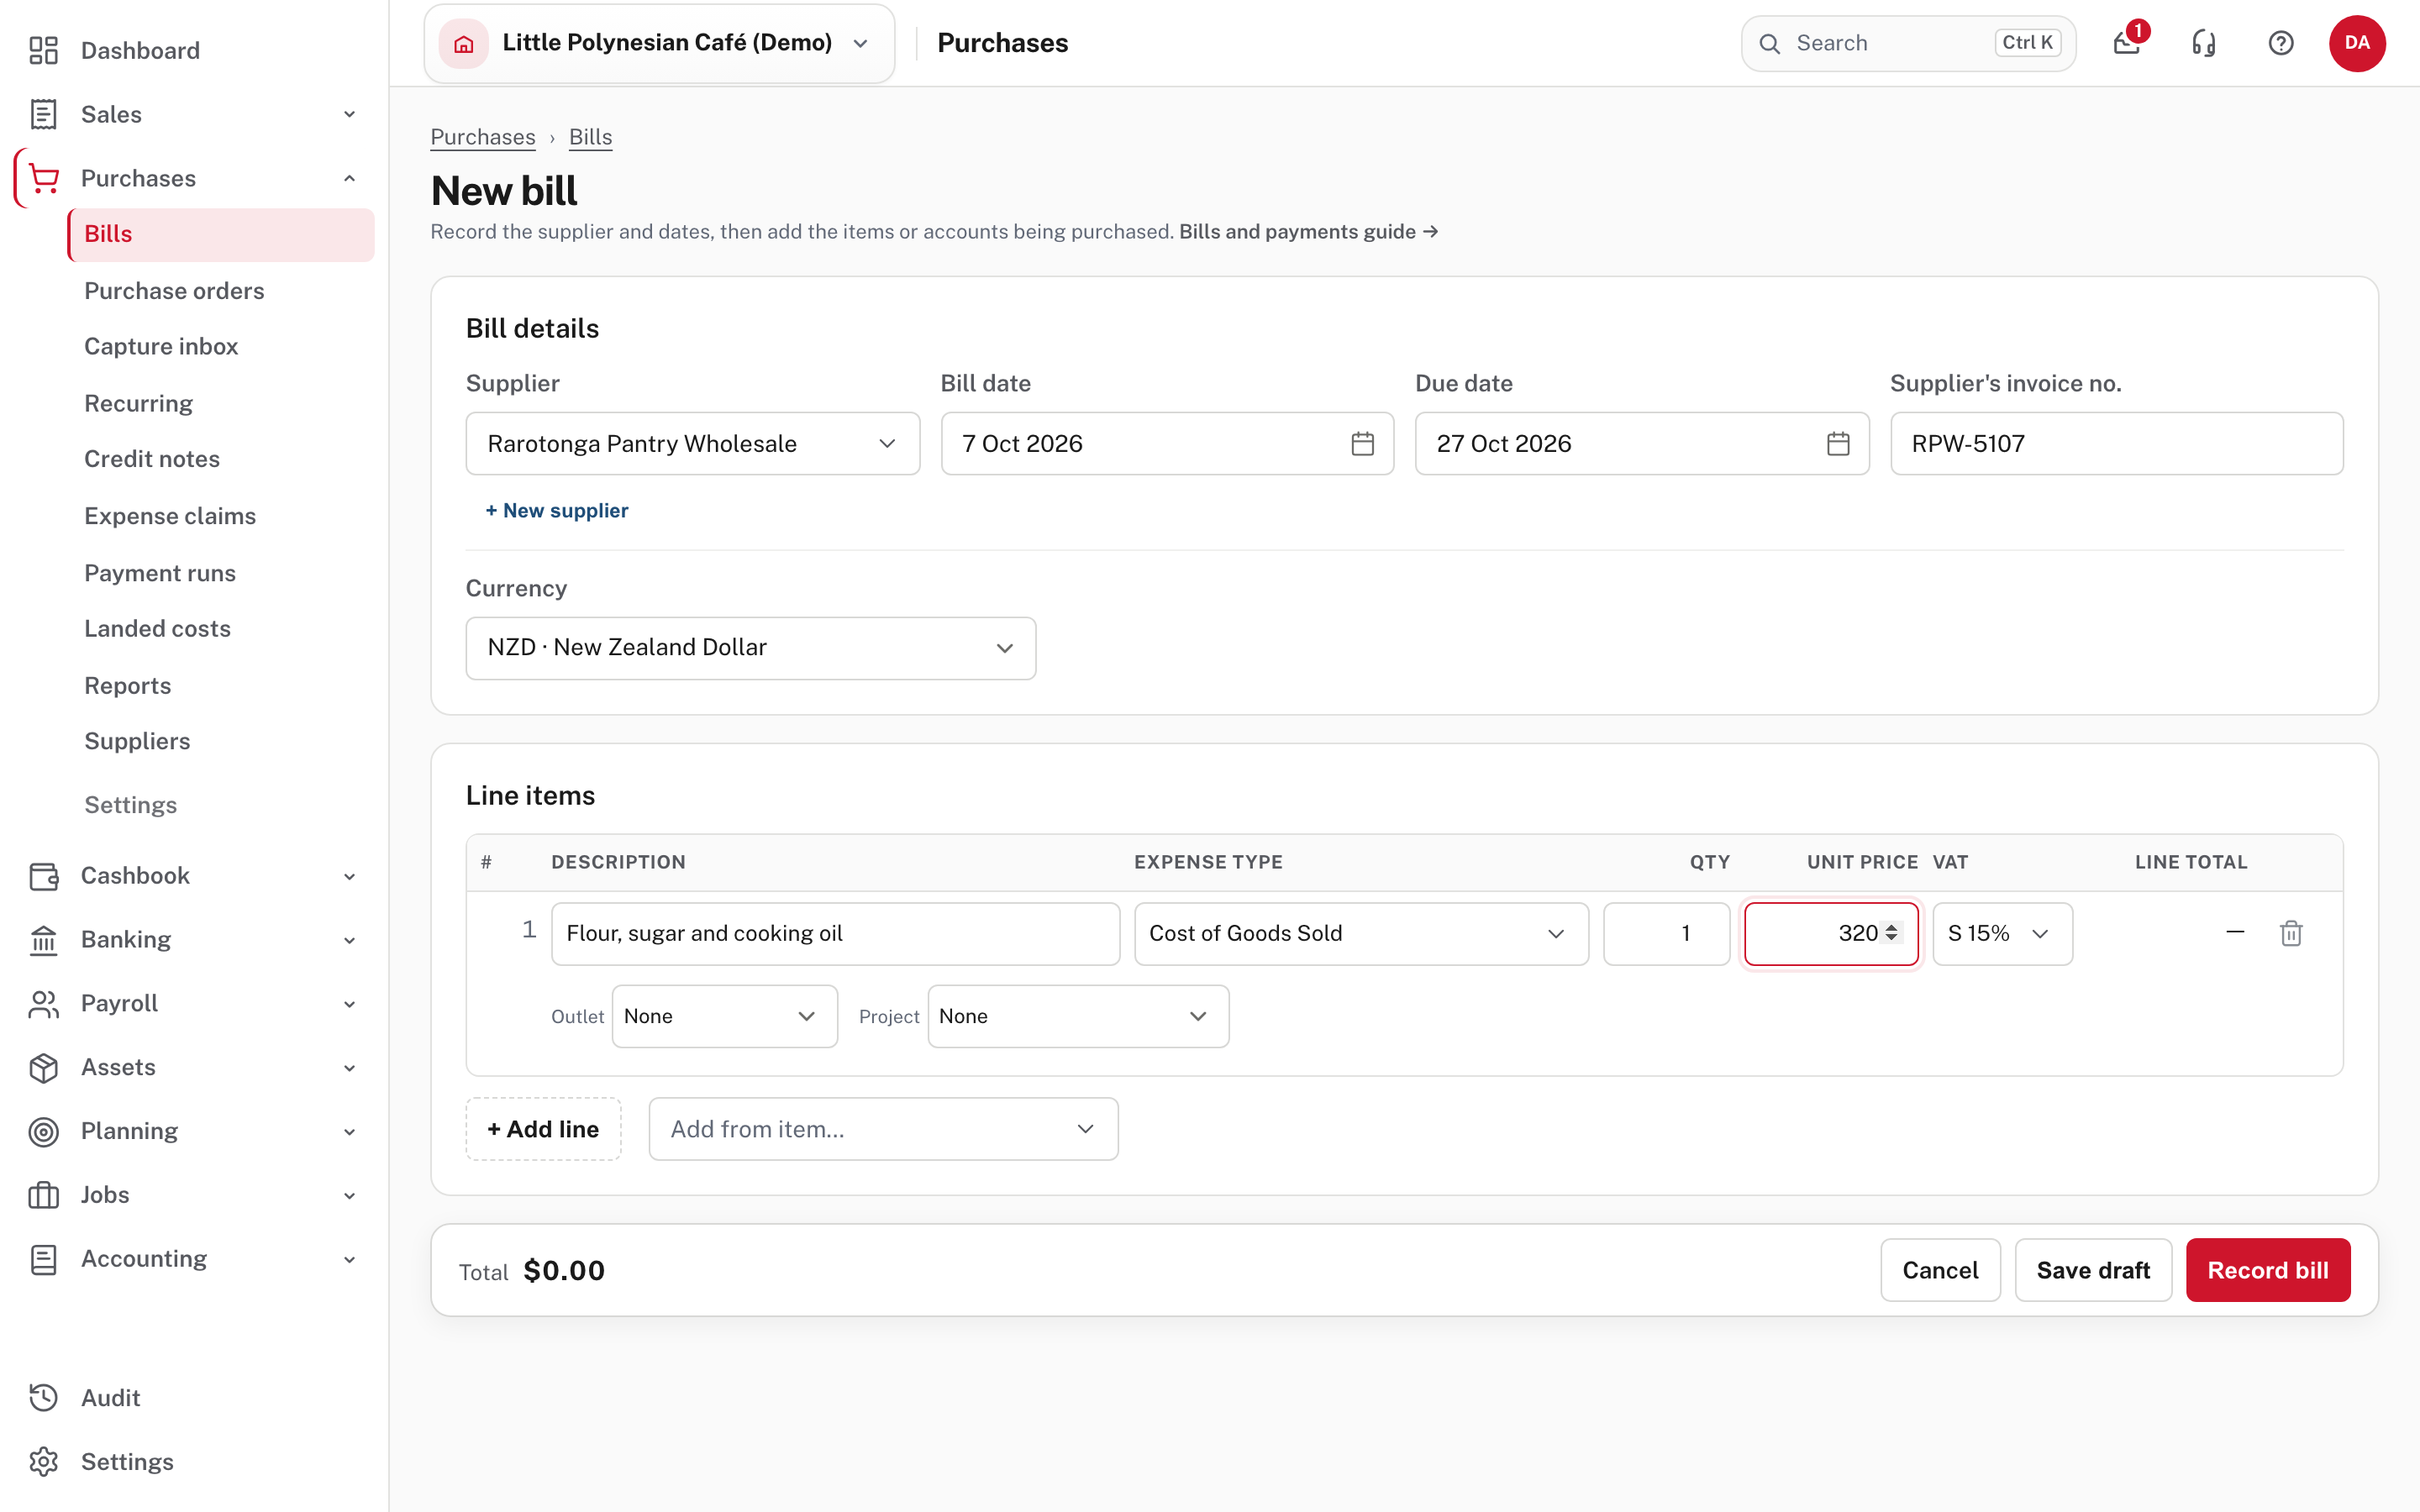Click the search magnifier icon
Image resolution: width=2420 pixels, height=1512 pixels.
[x=1770, y=43]
